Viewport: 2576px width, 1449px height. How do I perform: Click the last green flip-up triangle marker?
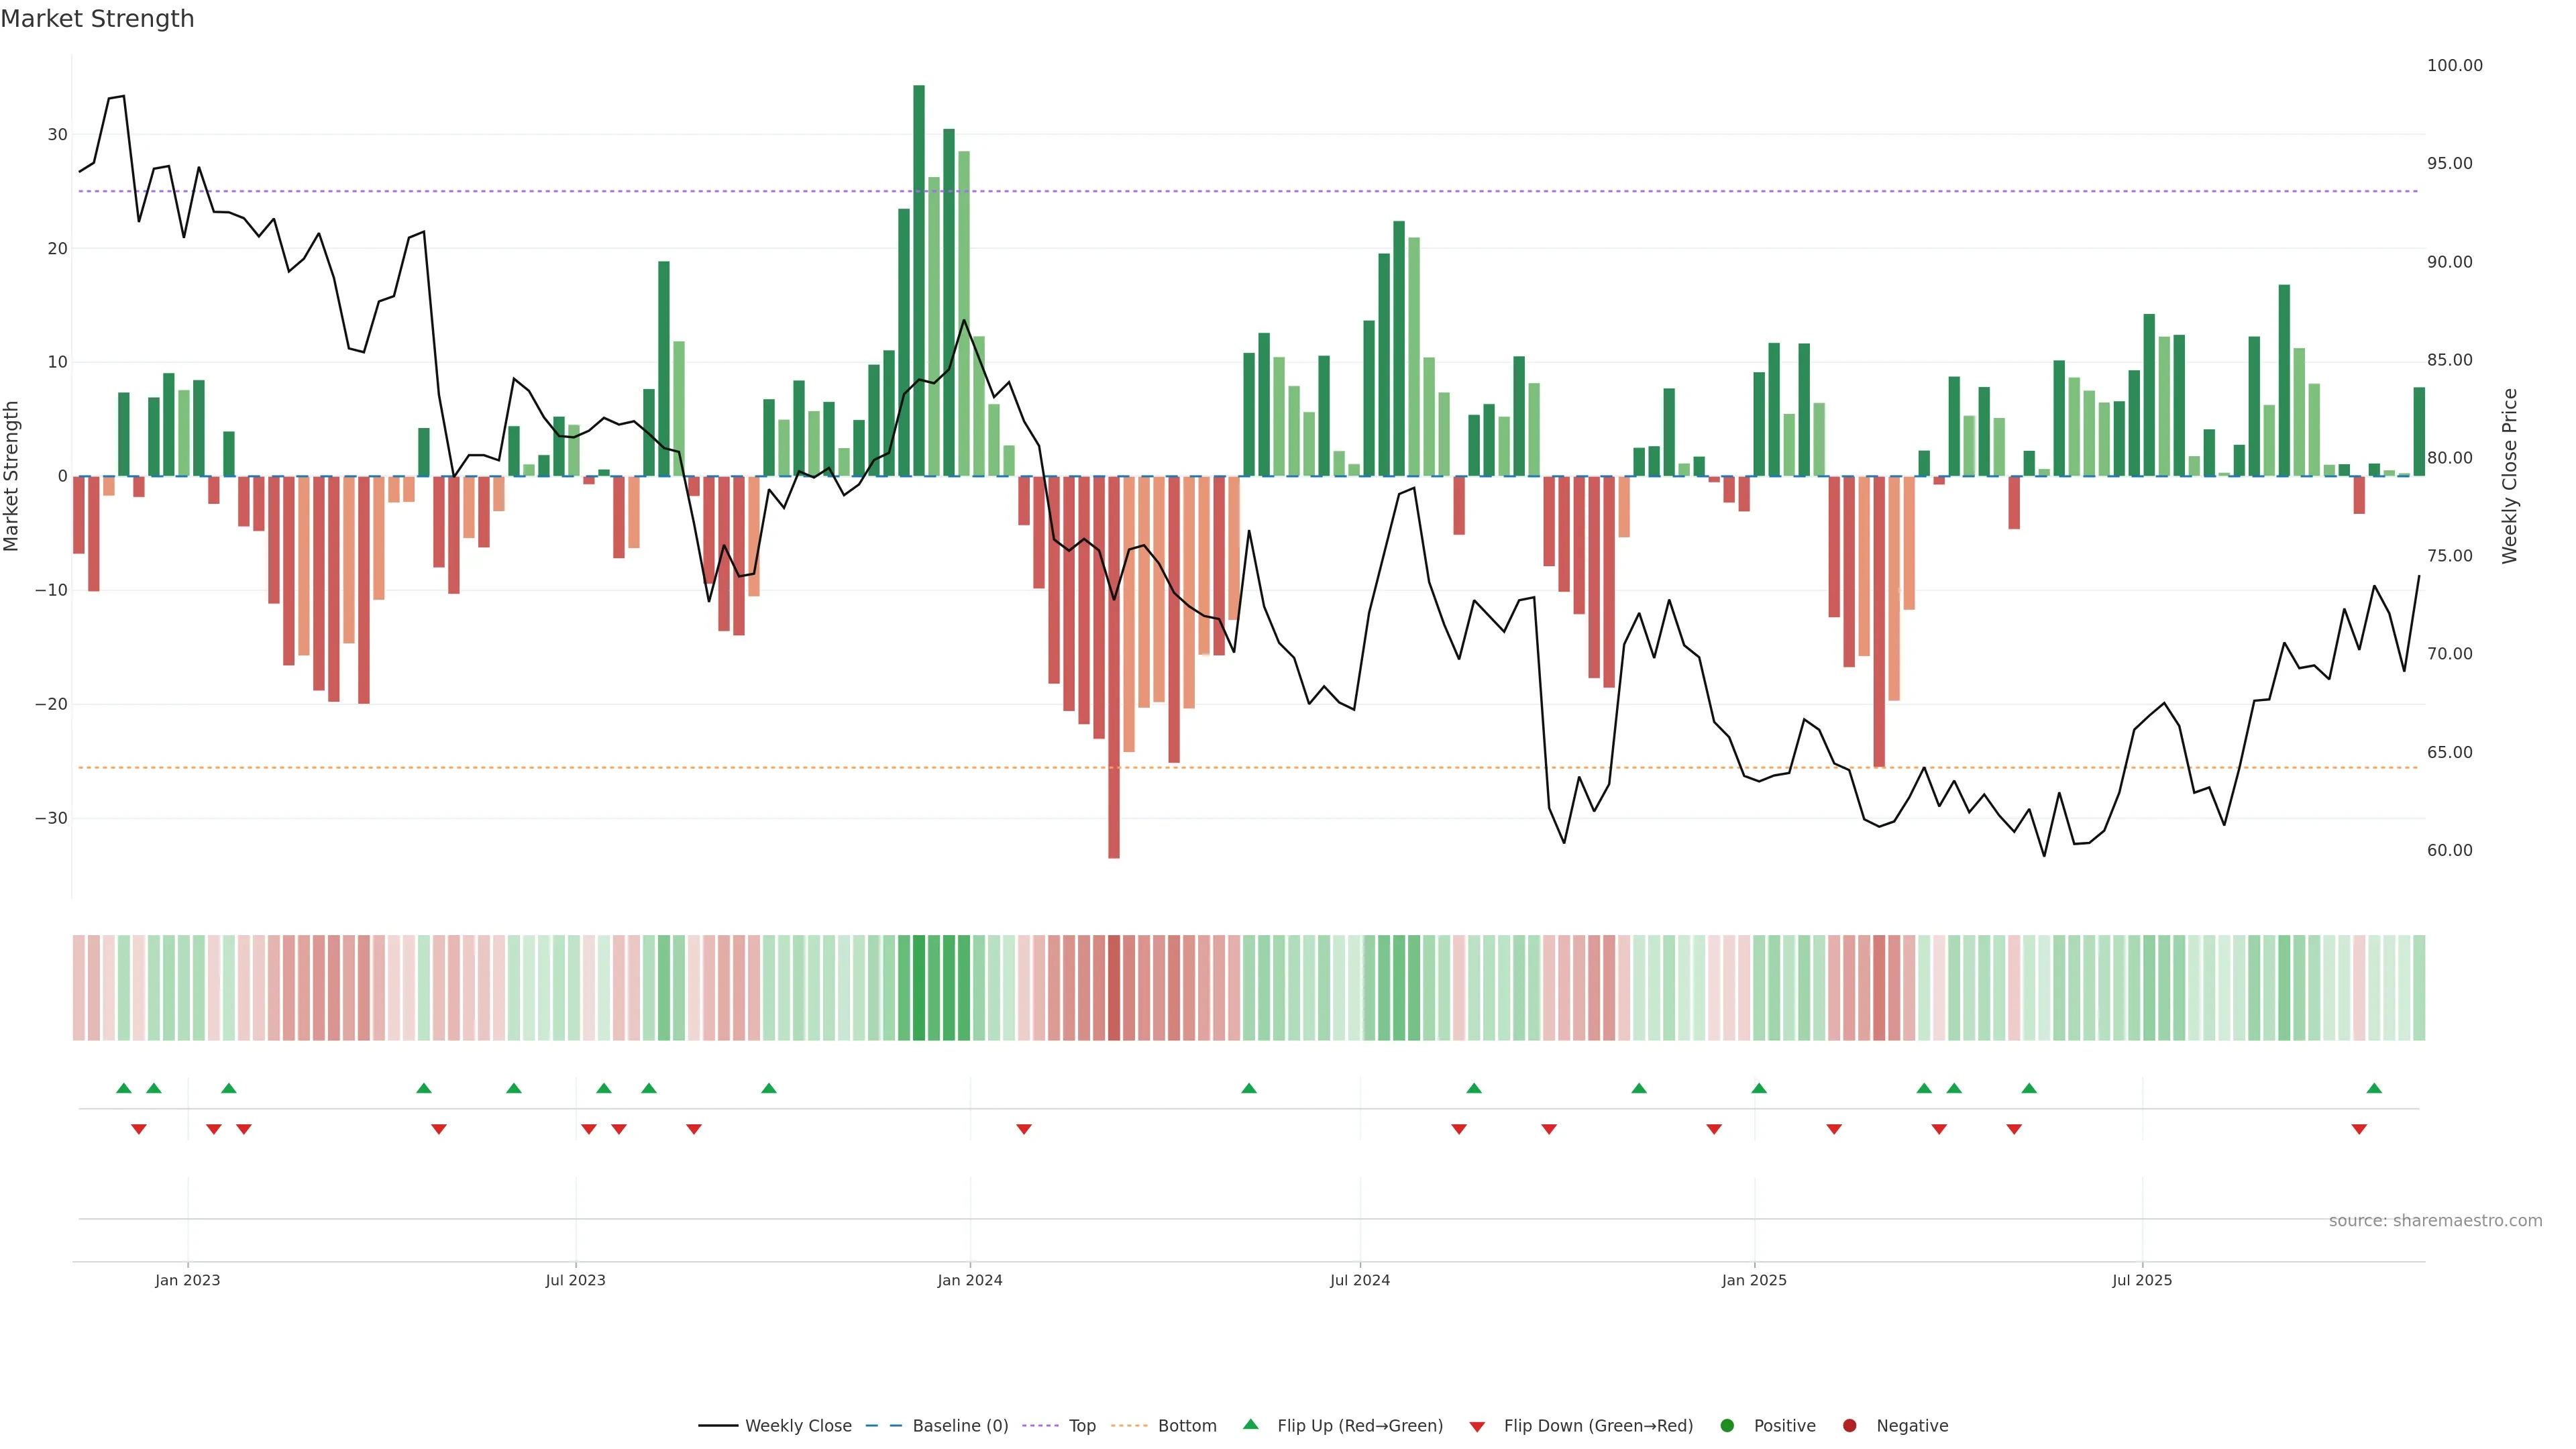2374,1088
